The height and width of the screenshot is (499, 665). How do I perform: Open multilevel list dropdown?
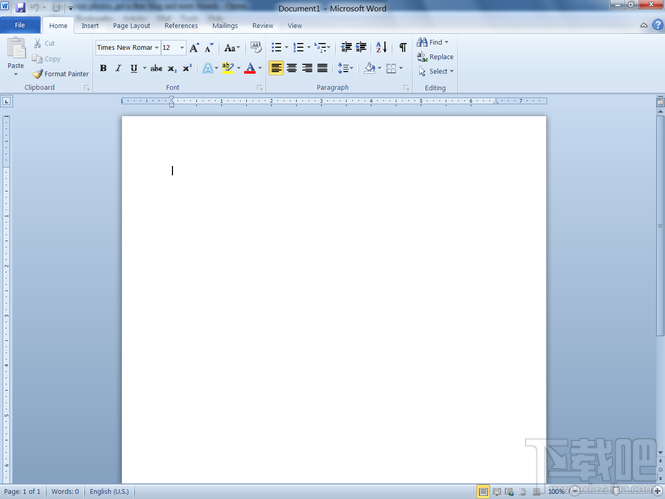point(329,47)
